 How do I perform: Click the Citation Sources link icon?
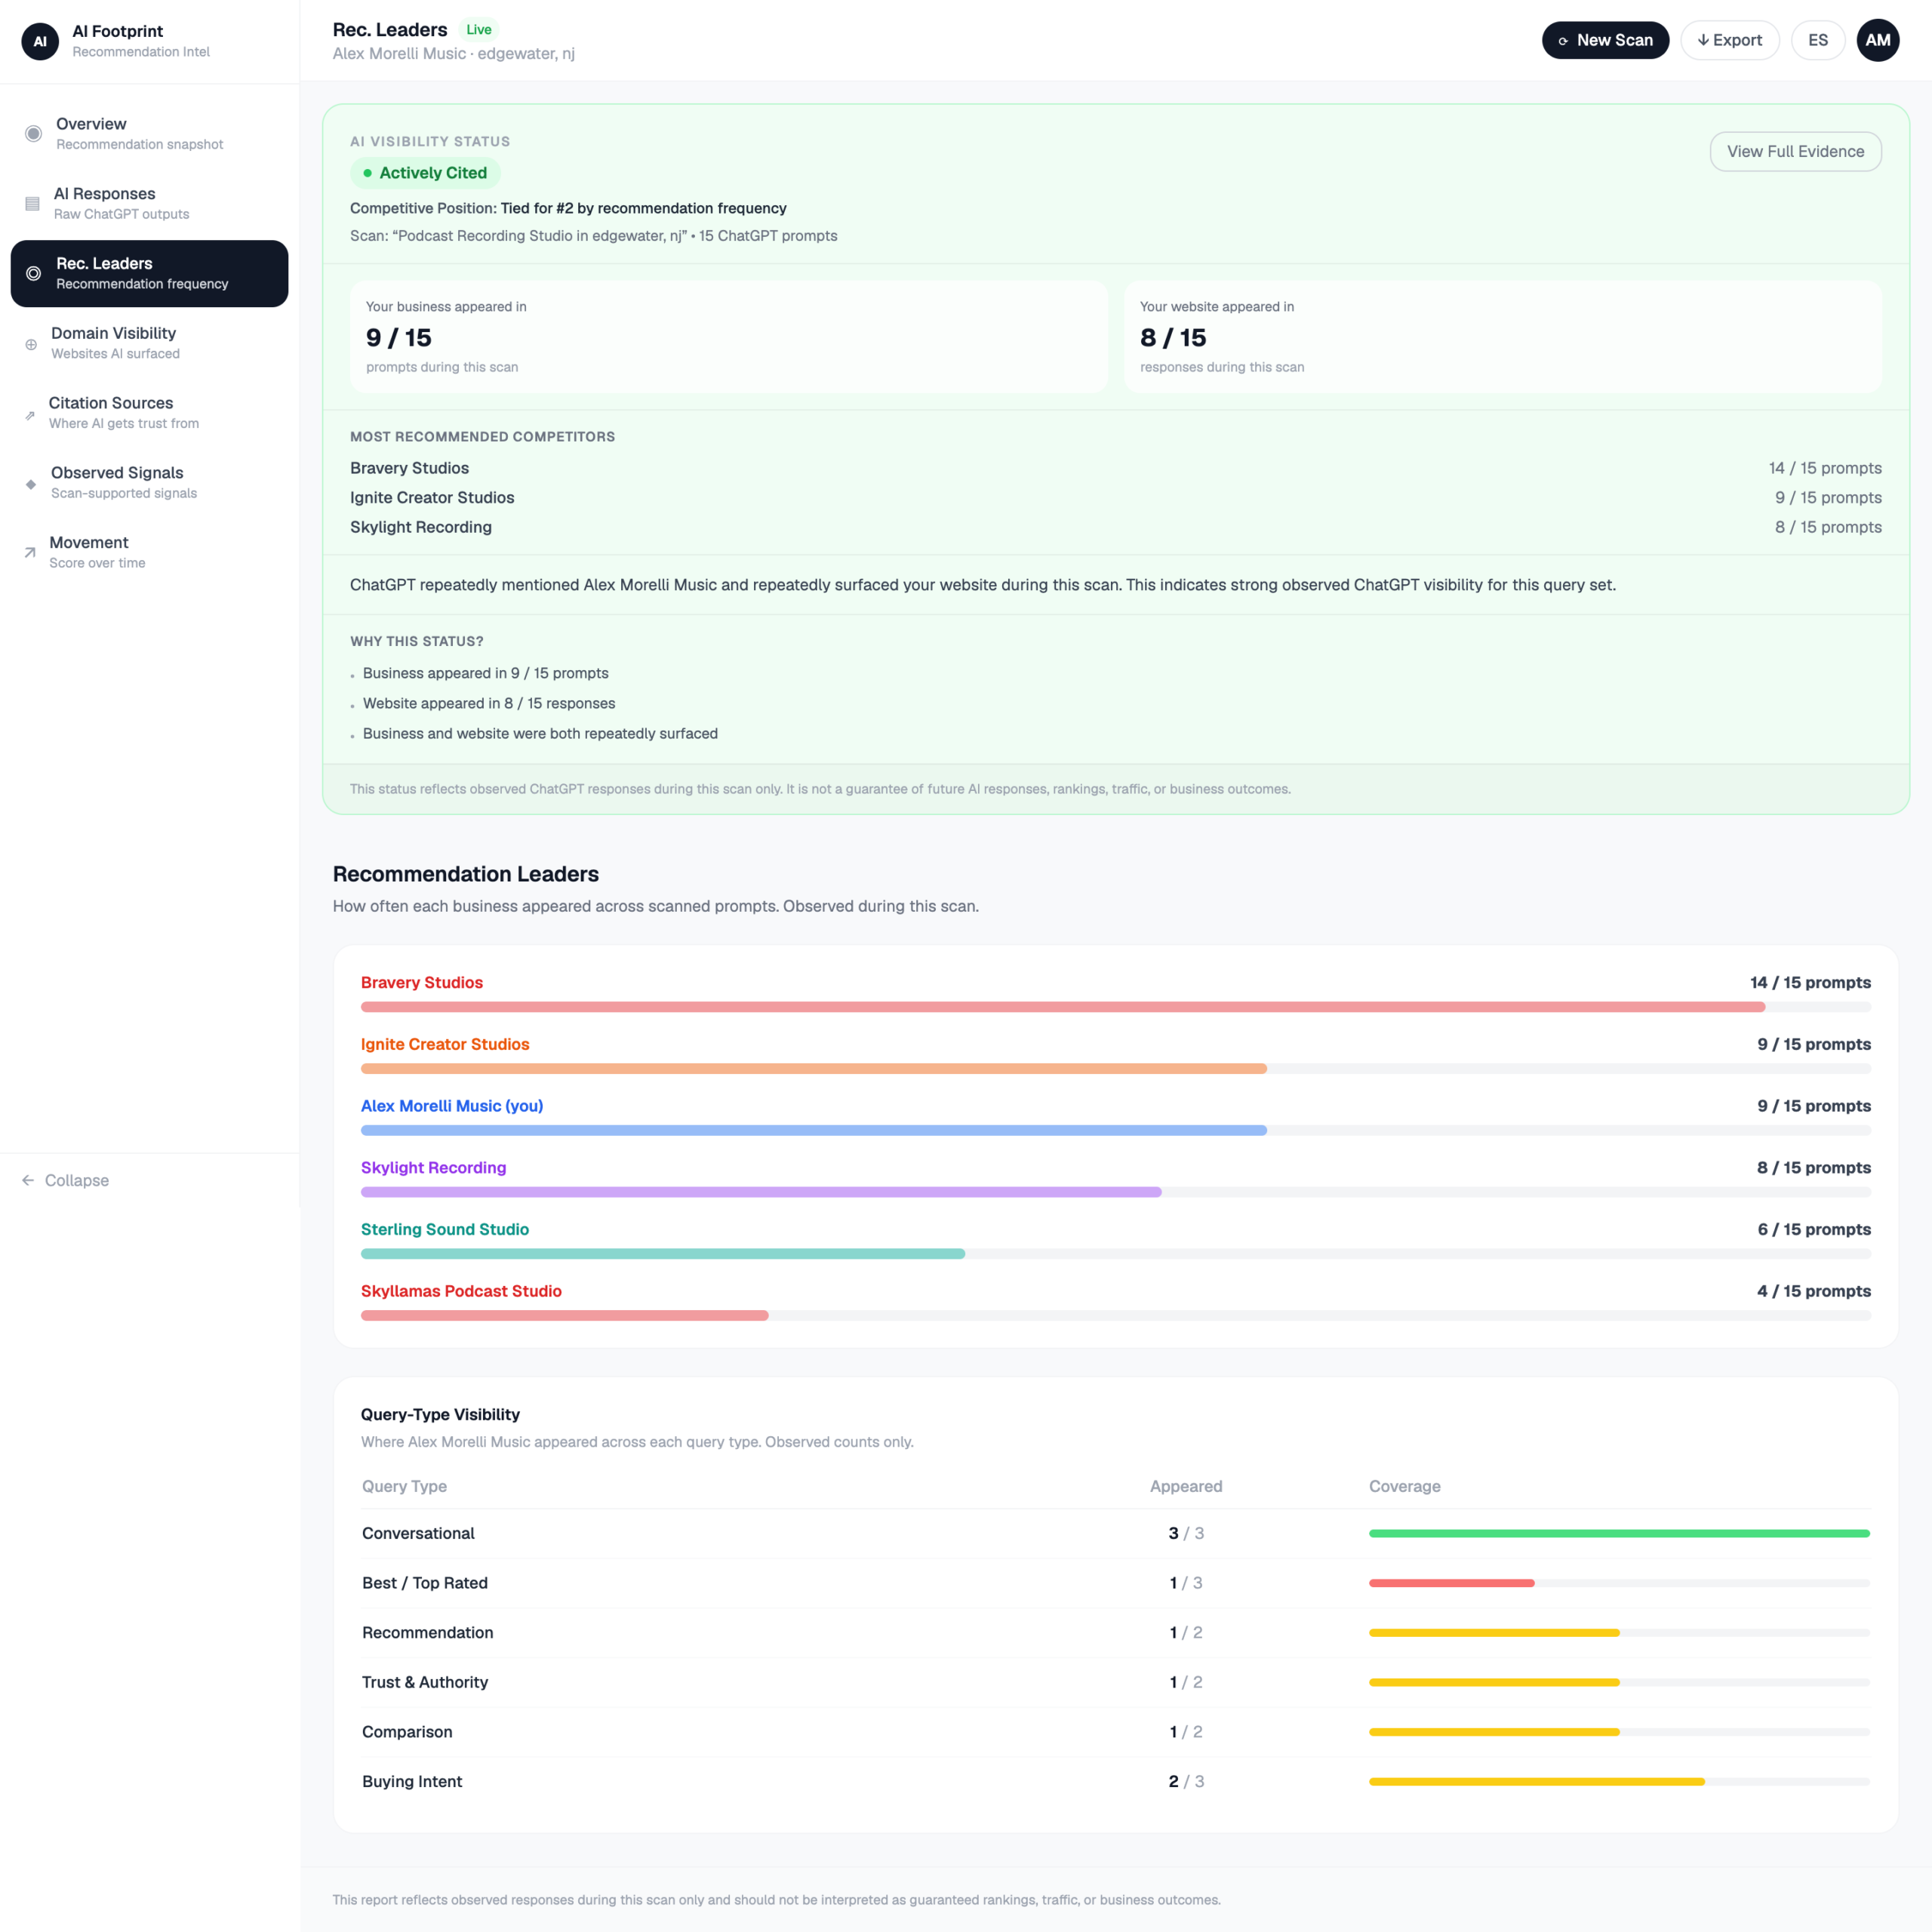(30, 415)
